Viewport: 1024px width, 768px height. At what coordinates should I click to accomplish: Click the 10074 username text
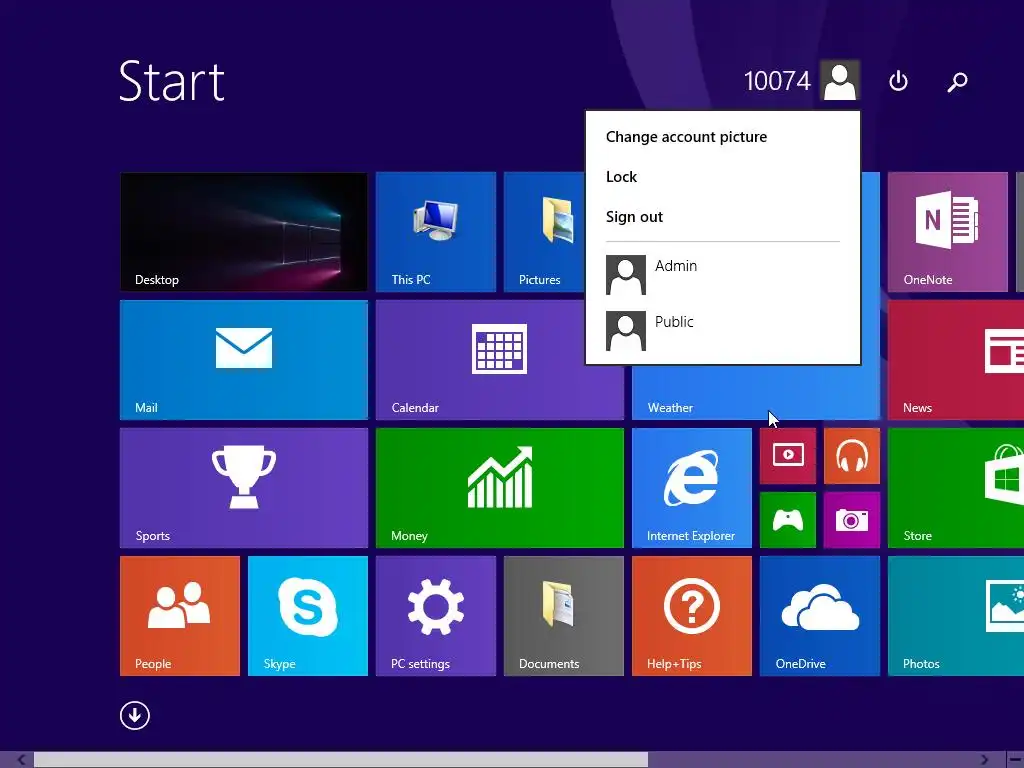pos(777,81)
